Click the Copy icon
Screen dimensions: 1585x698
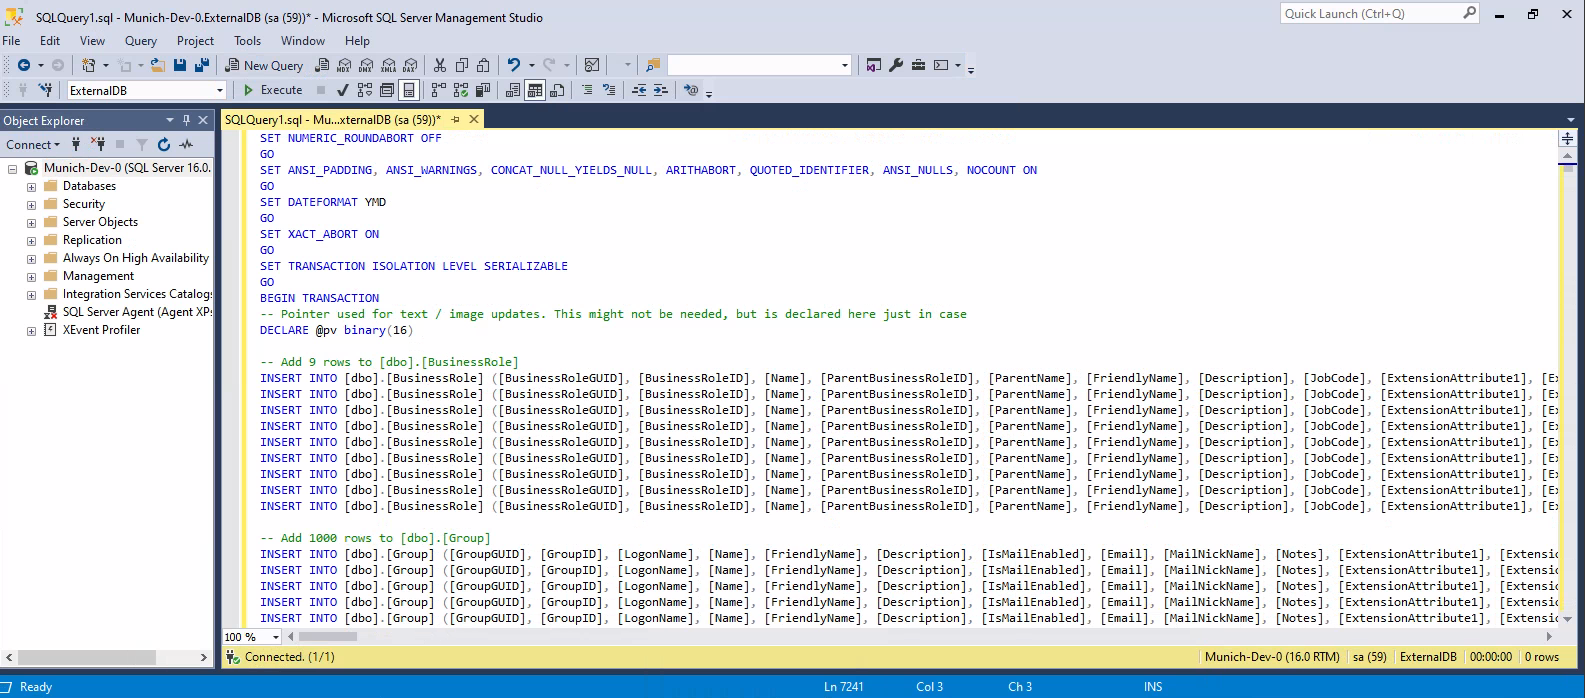coord(462,65)
